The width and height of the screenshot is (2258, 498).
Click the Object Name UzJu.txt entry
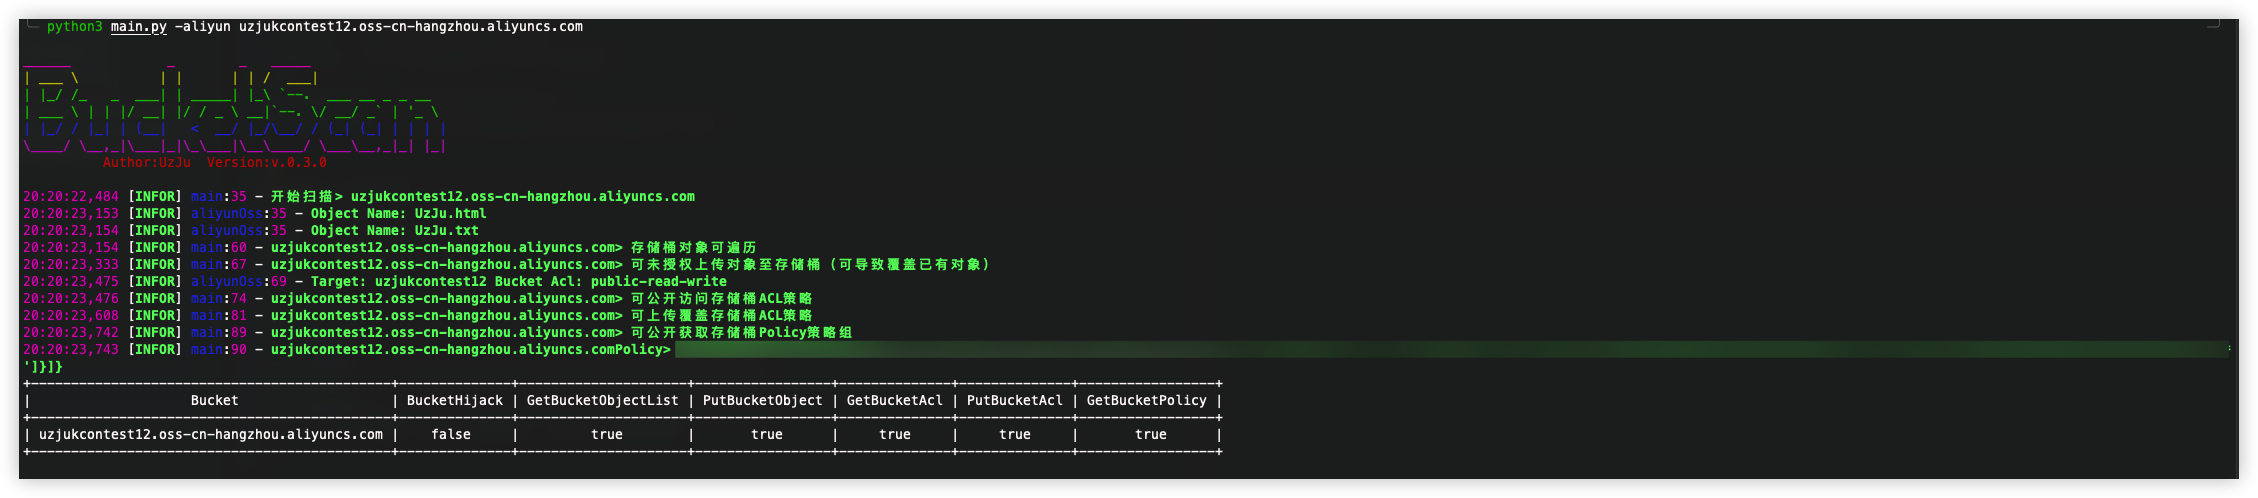point(394,231)
